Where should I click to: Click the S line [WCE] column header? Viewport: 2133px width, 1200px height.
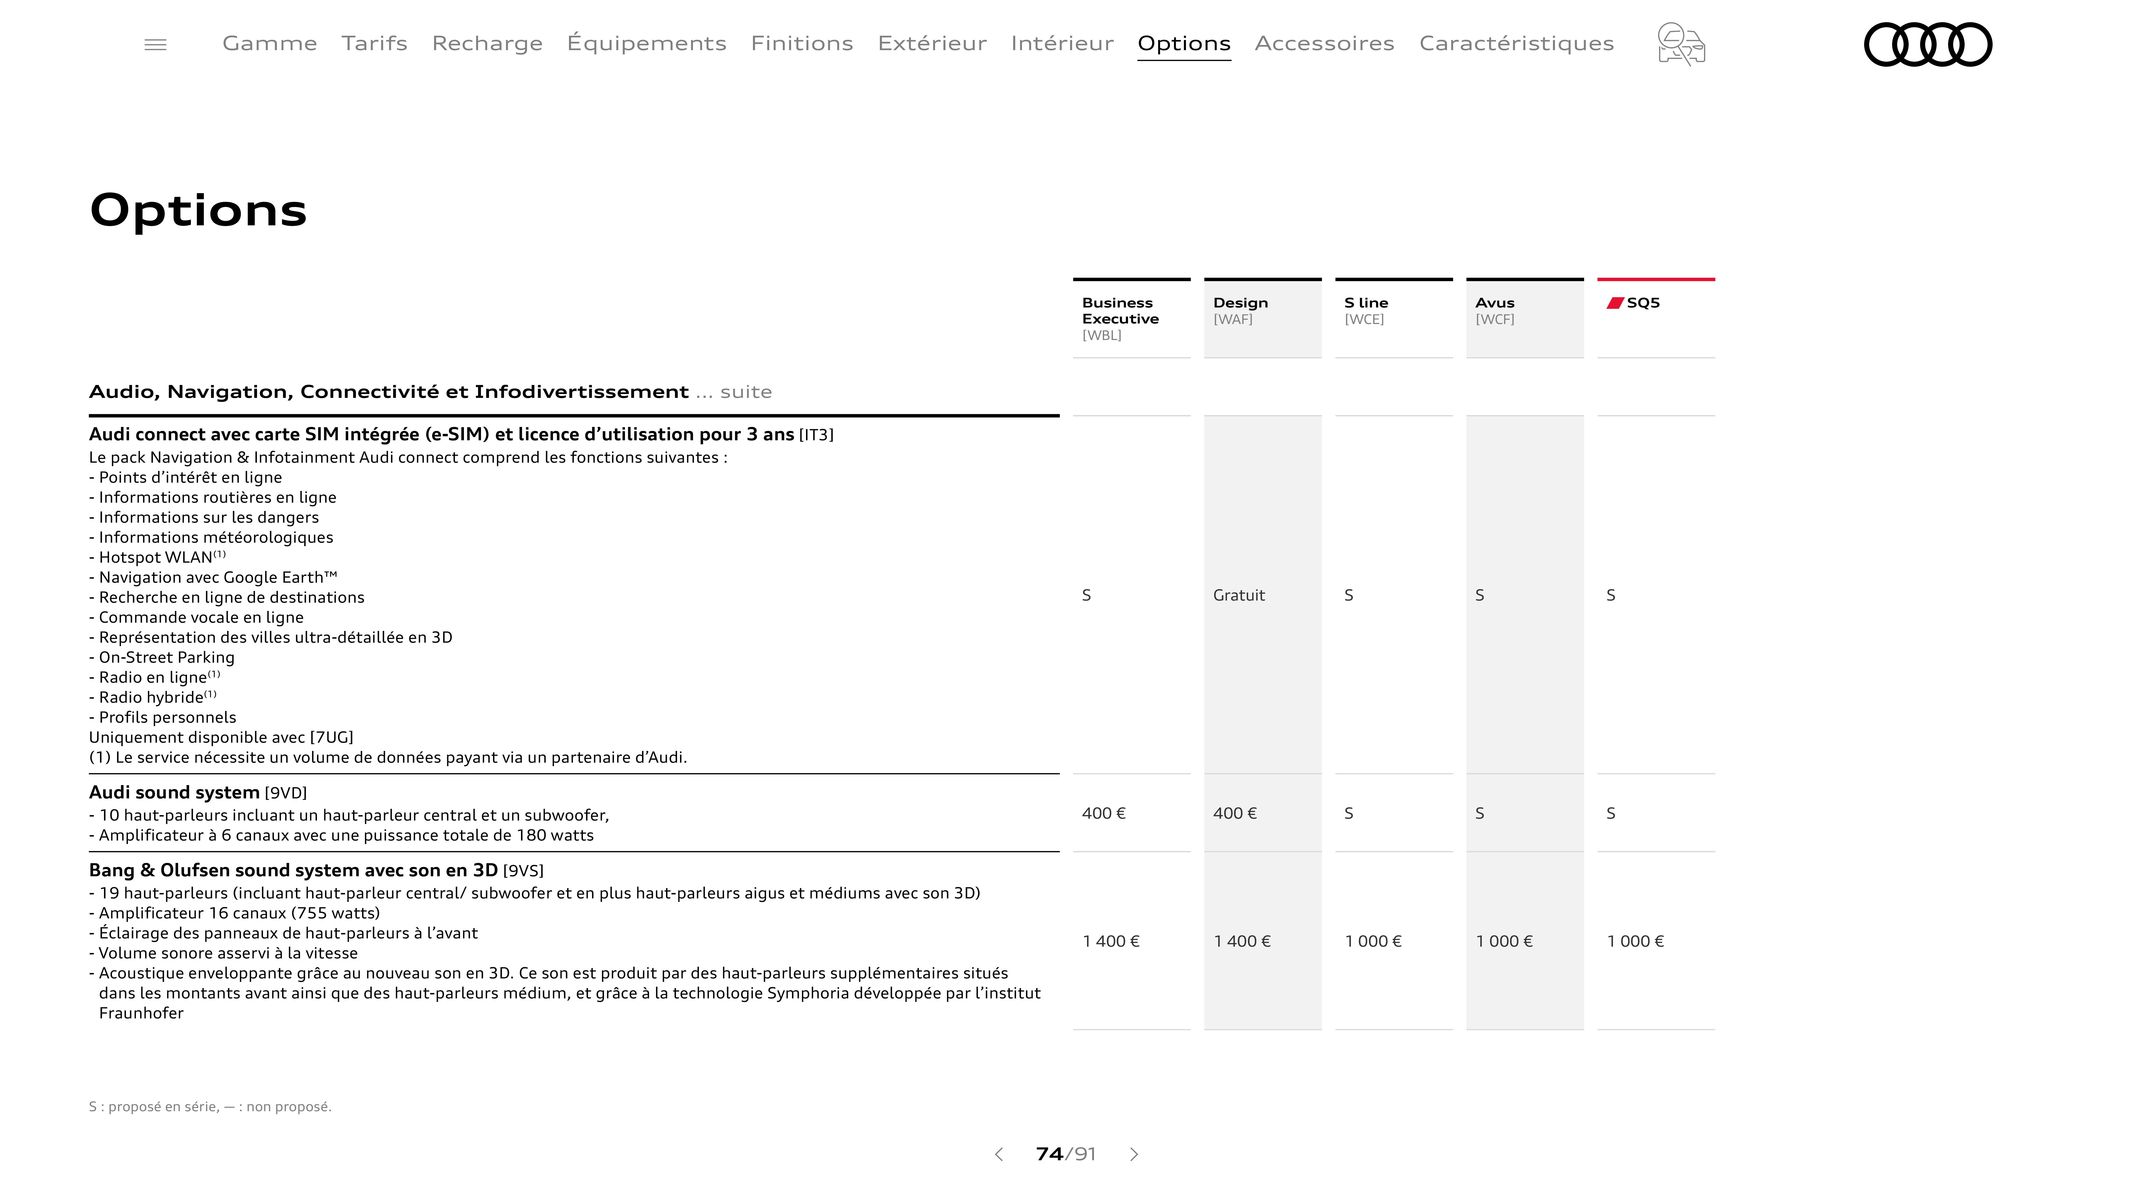click(1394, 318)
